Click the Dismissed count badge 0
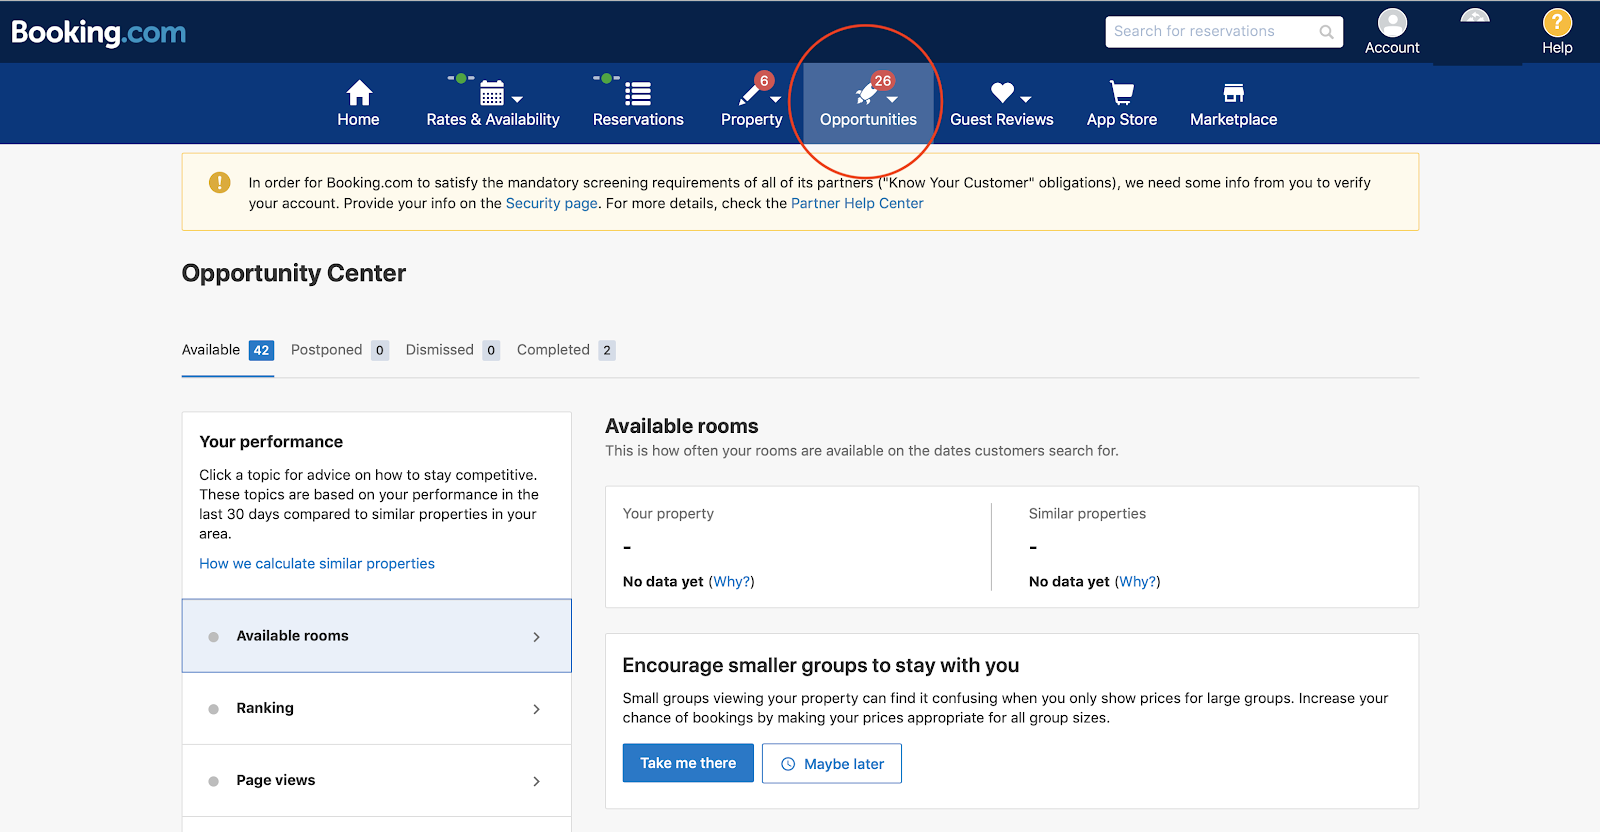This screenshot has height=832, width=1600. point(491,350)
